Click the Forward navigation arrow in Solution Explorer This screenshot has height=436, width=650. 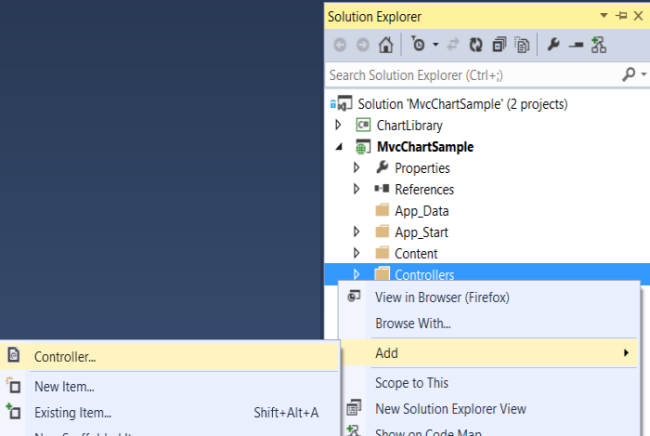point(363,45)
